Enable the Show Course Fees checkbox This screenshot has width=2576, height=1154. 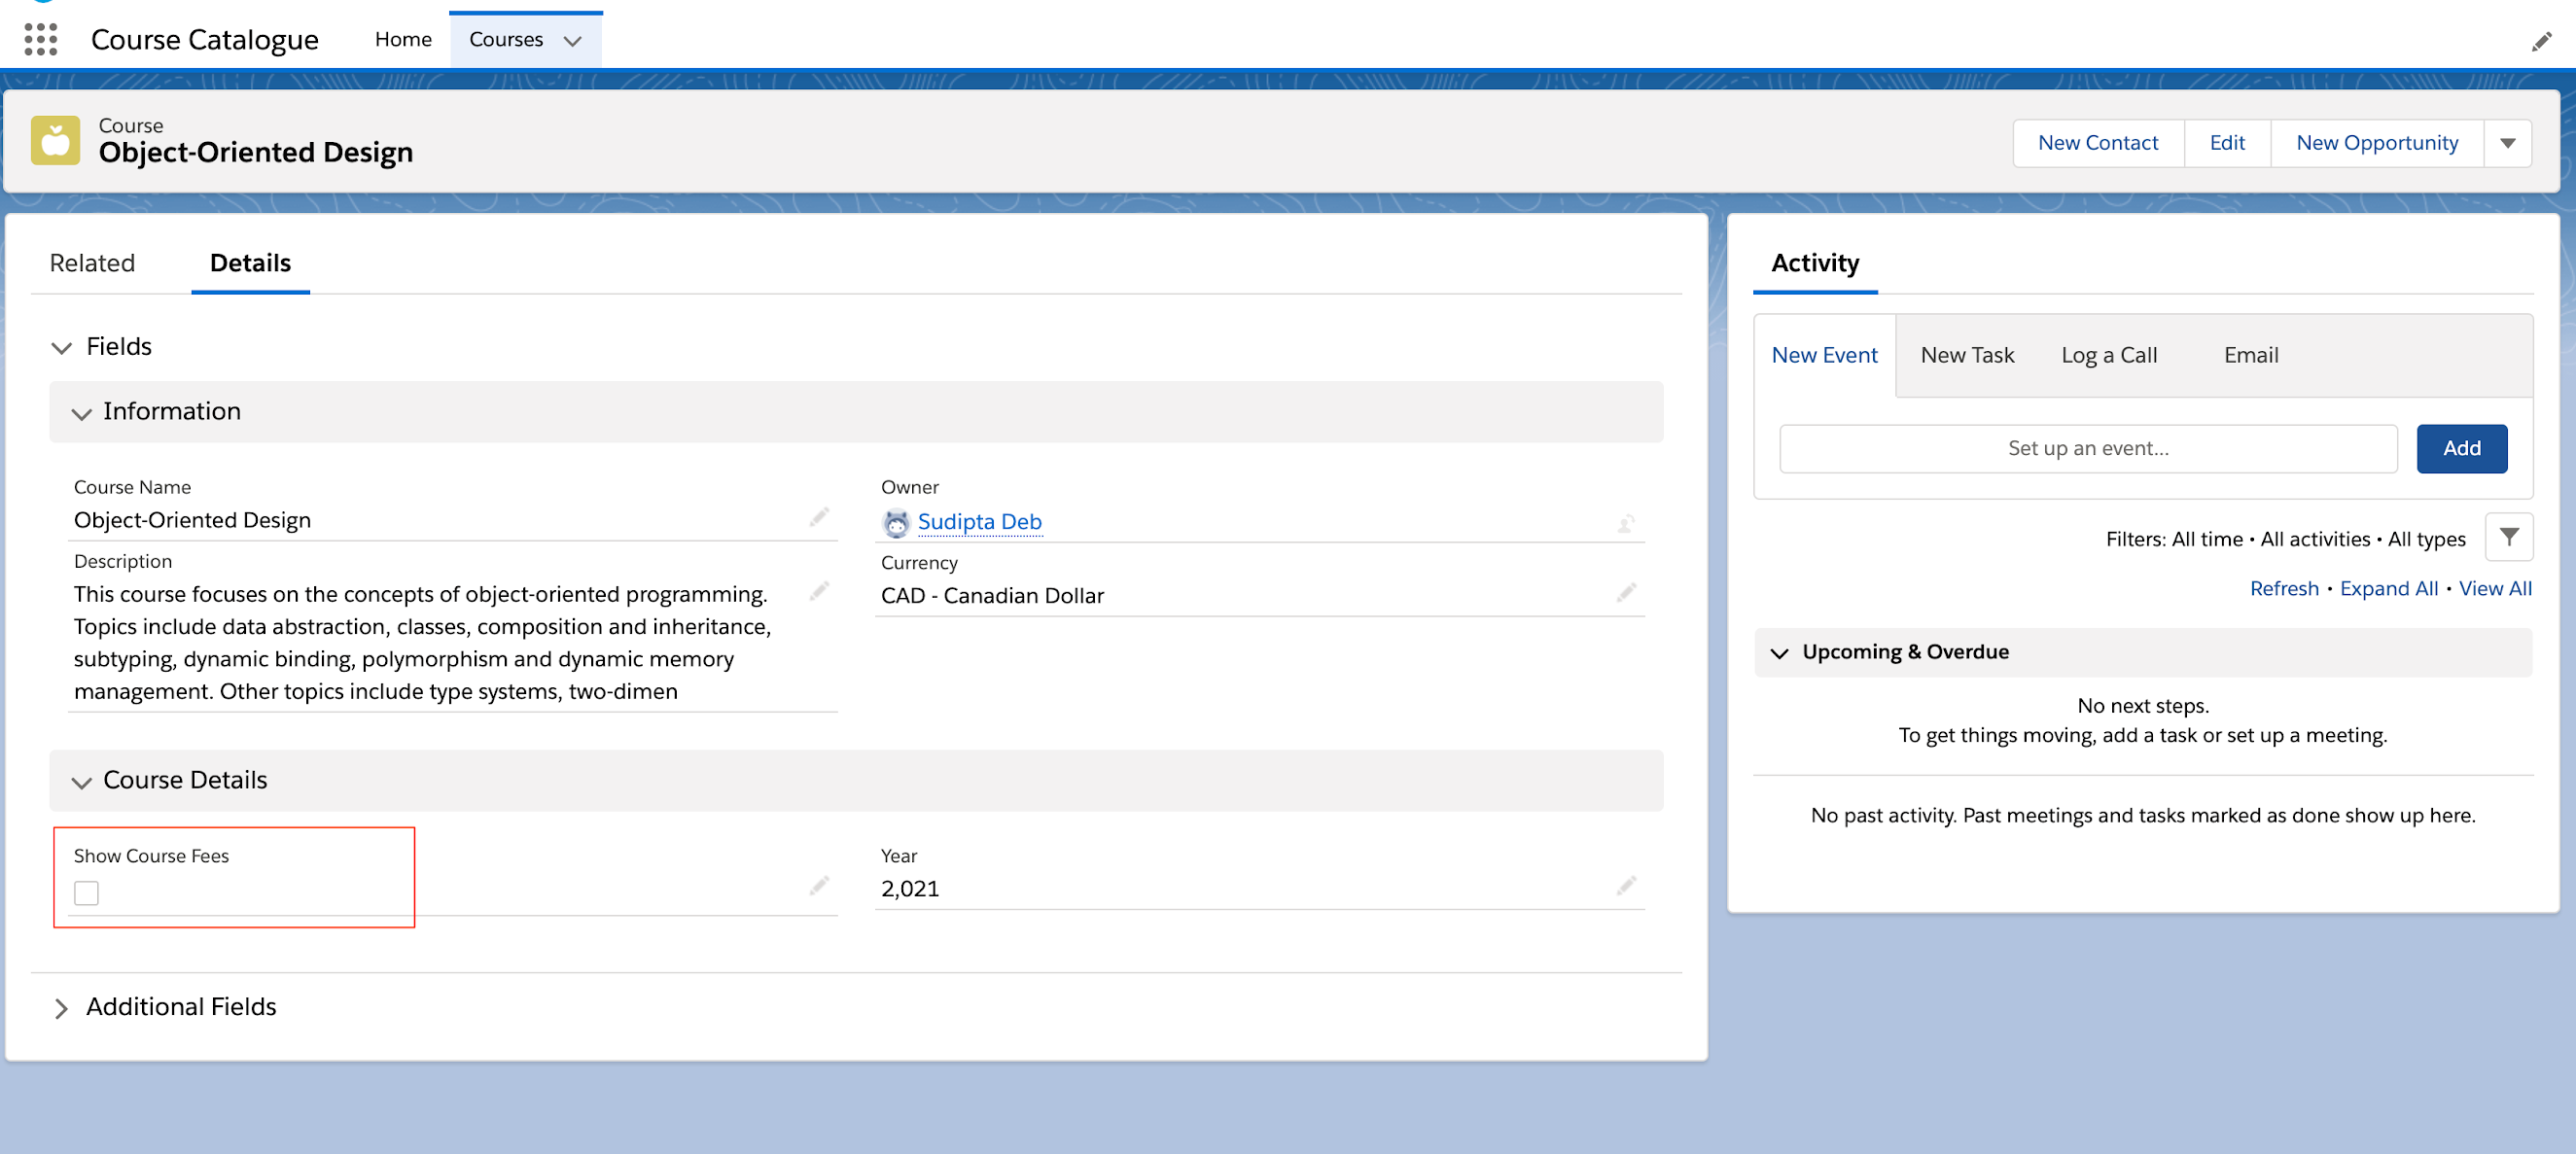87,892
